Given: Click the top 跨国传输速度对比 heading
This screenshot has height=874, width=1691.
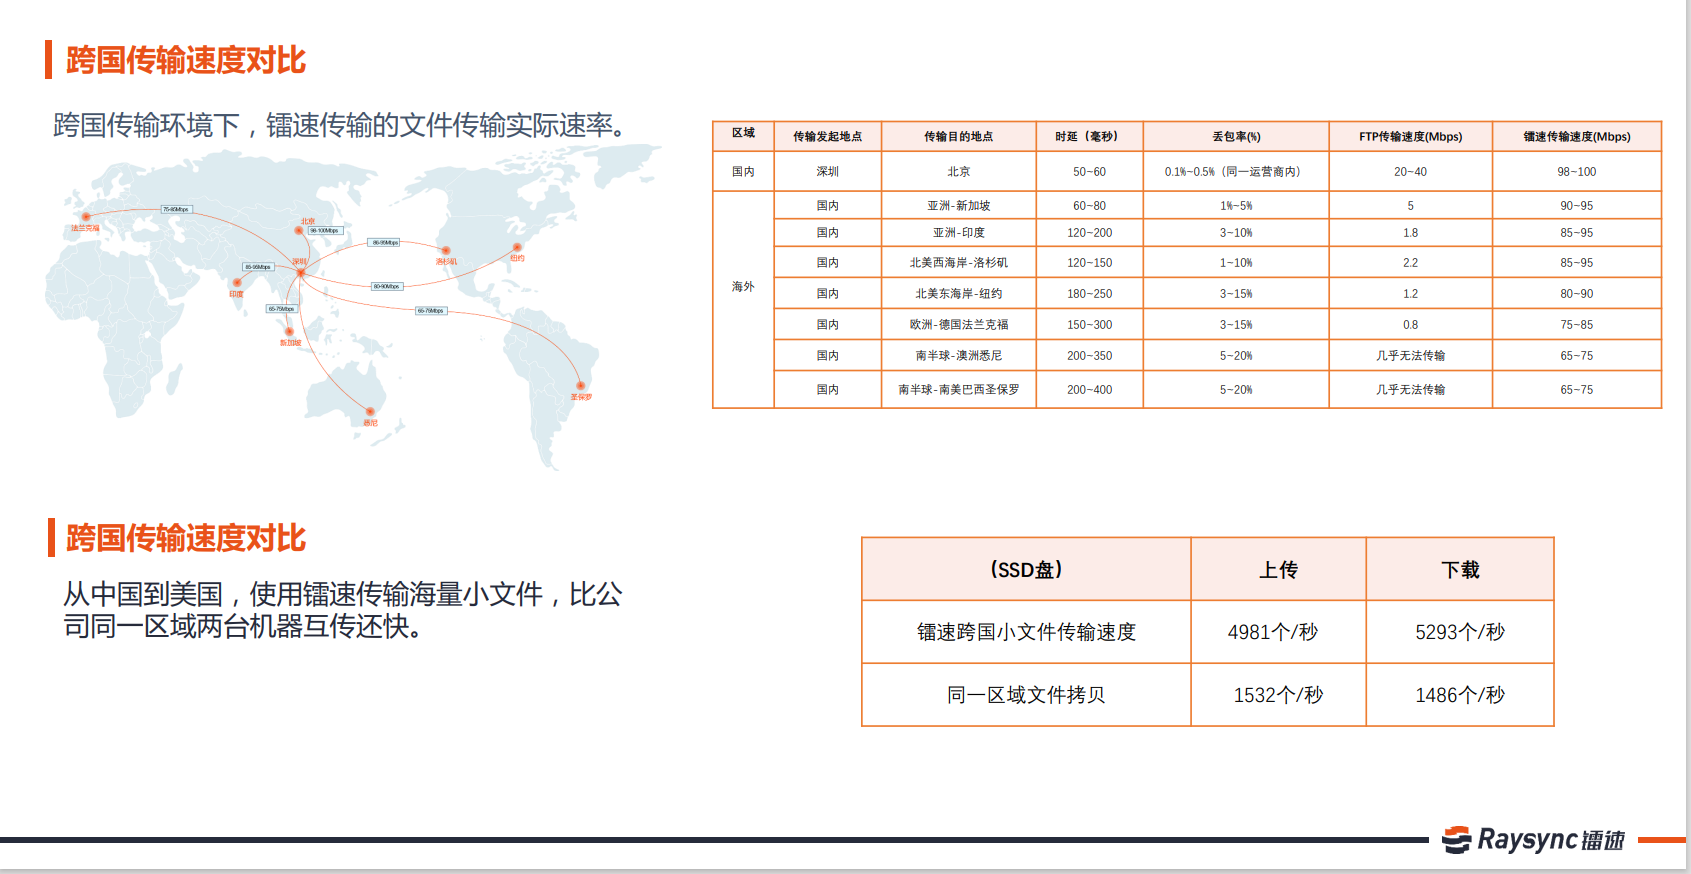Looking at the screenshot, I should [186, 60].
